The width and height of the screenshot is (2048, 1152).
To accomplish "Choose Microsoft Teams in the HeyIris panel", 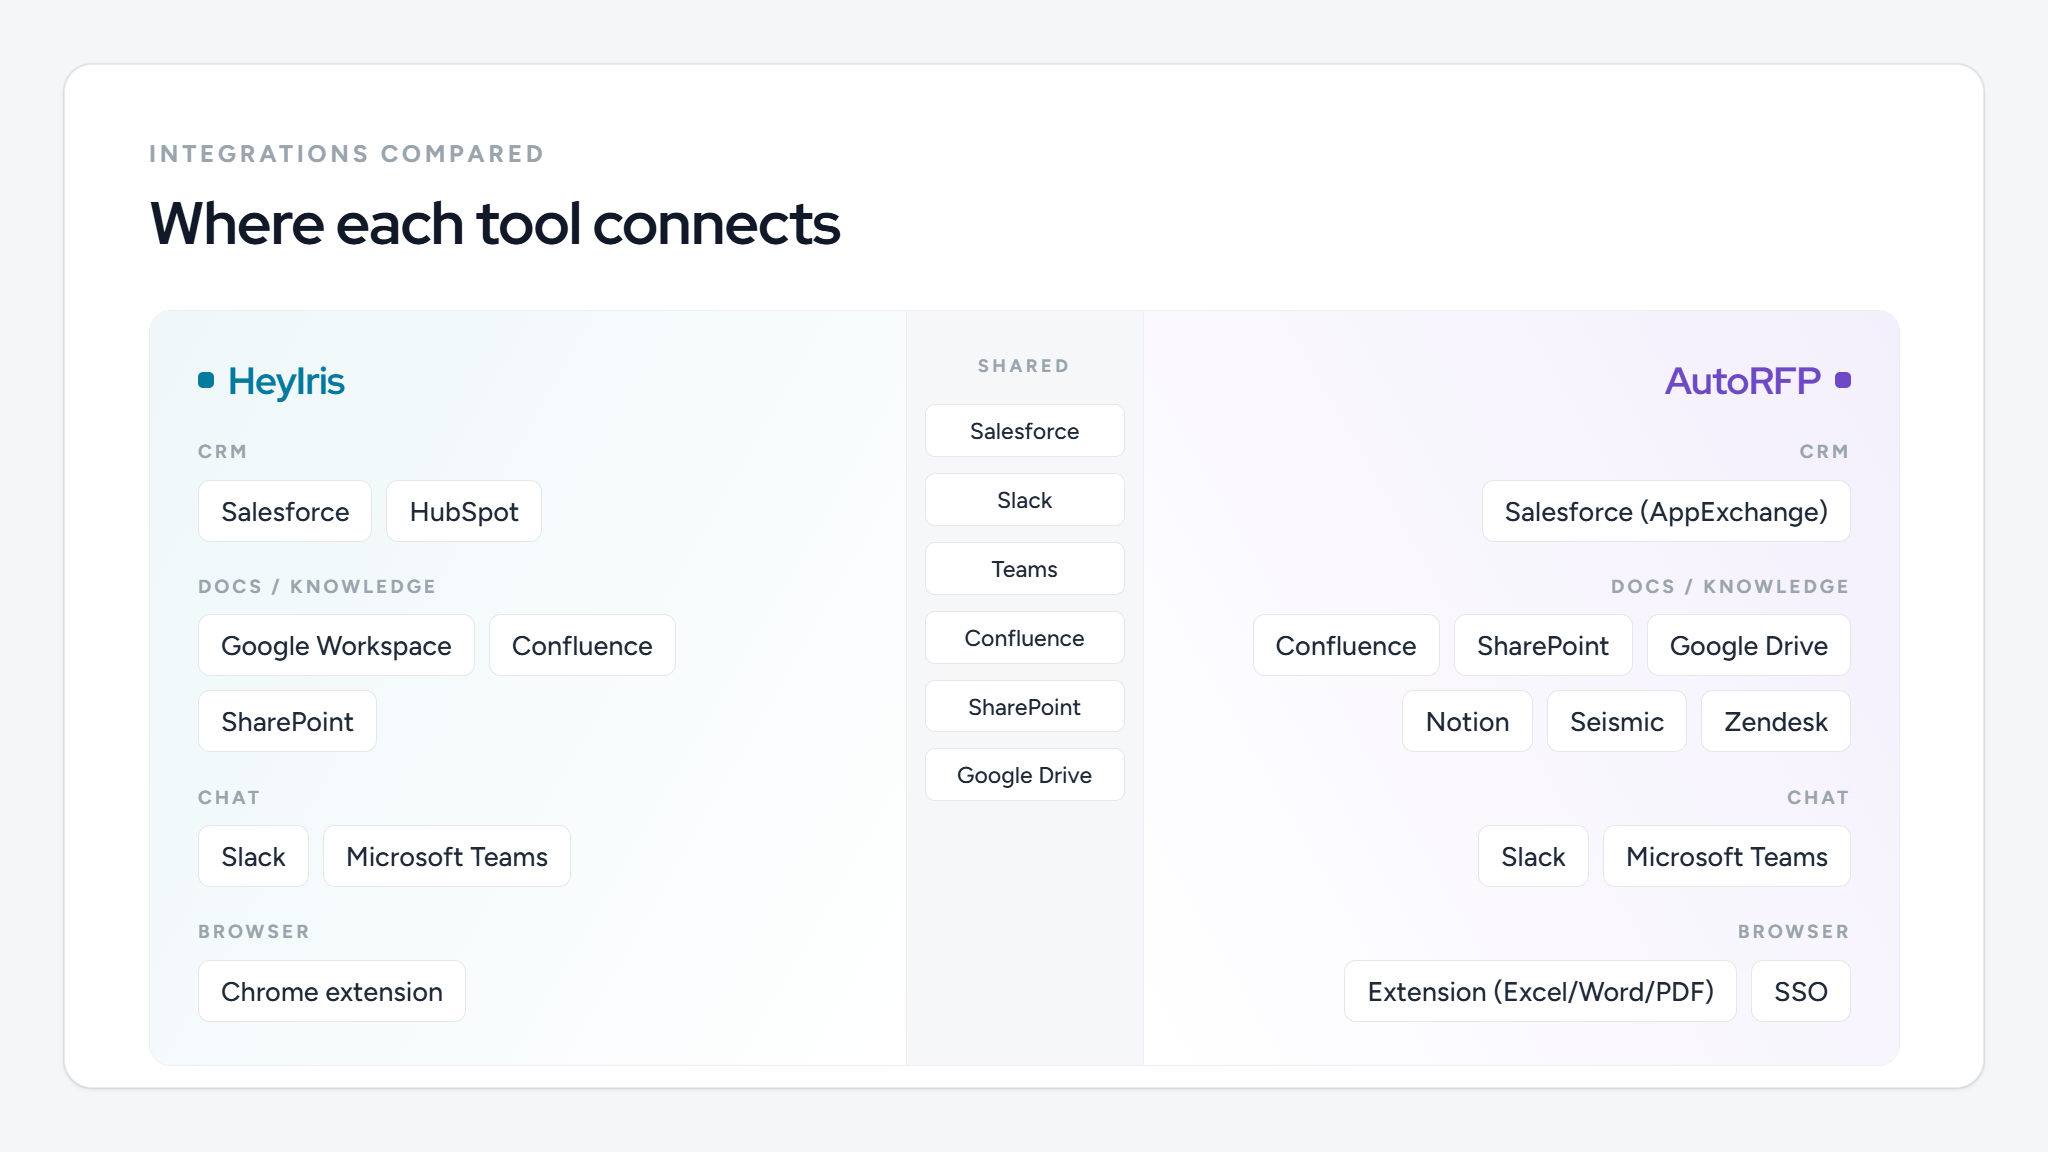I will (x=447, y=856).
